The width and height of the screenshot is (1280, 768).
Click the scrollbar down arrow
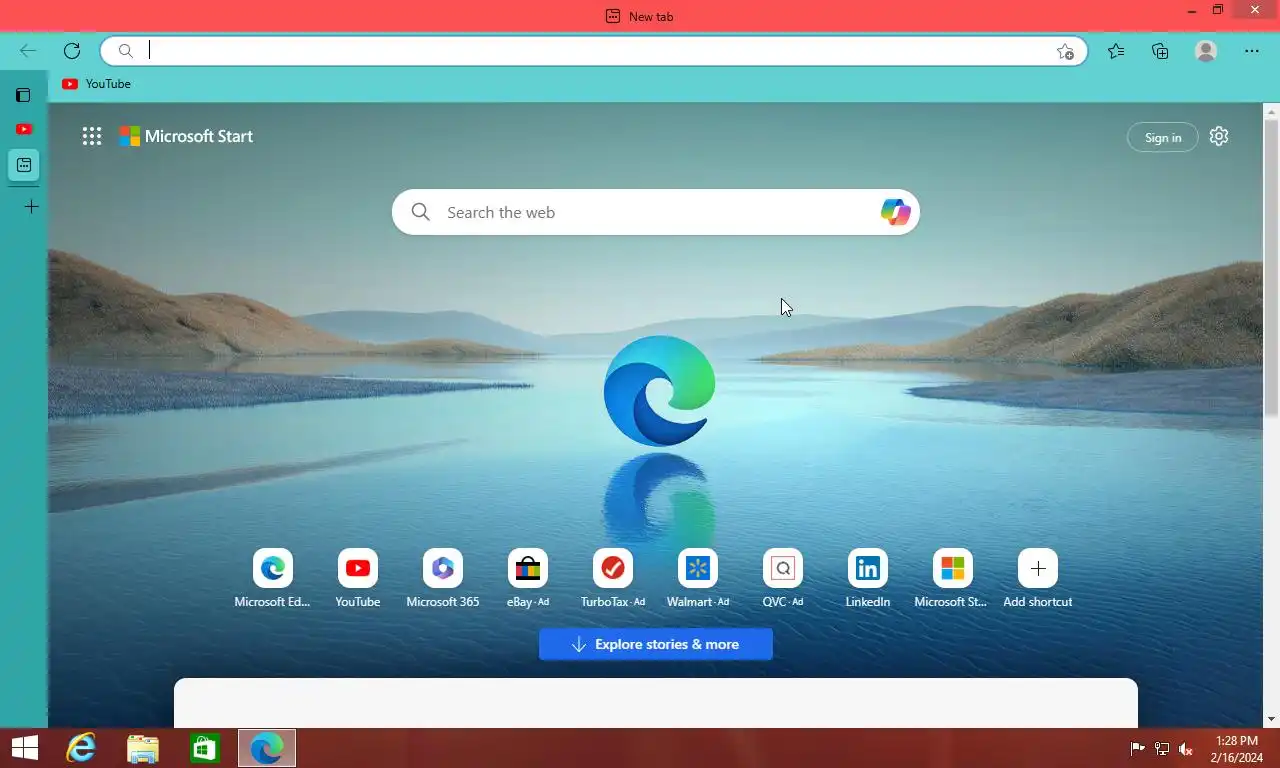(1271, 719)
